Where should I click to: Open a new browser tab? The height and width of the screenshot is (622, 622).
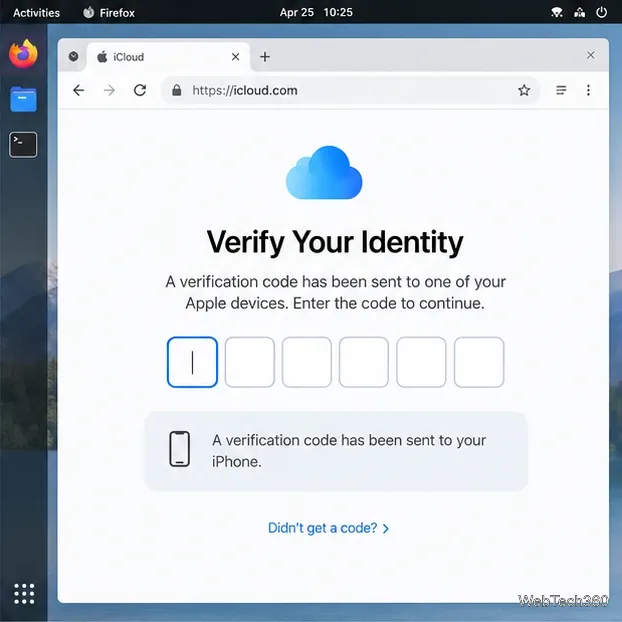coord(265,57)
